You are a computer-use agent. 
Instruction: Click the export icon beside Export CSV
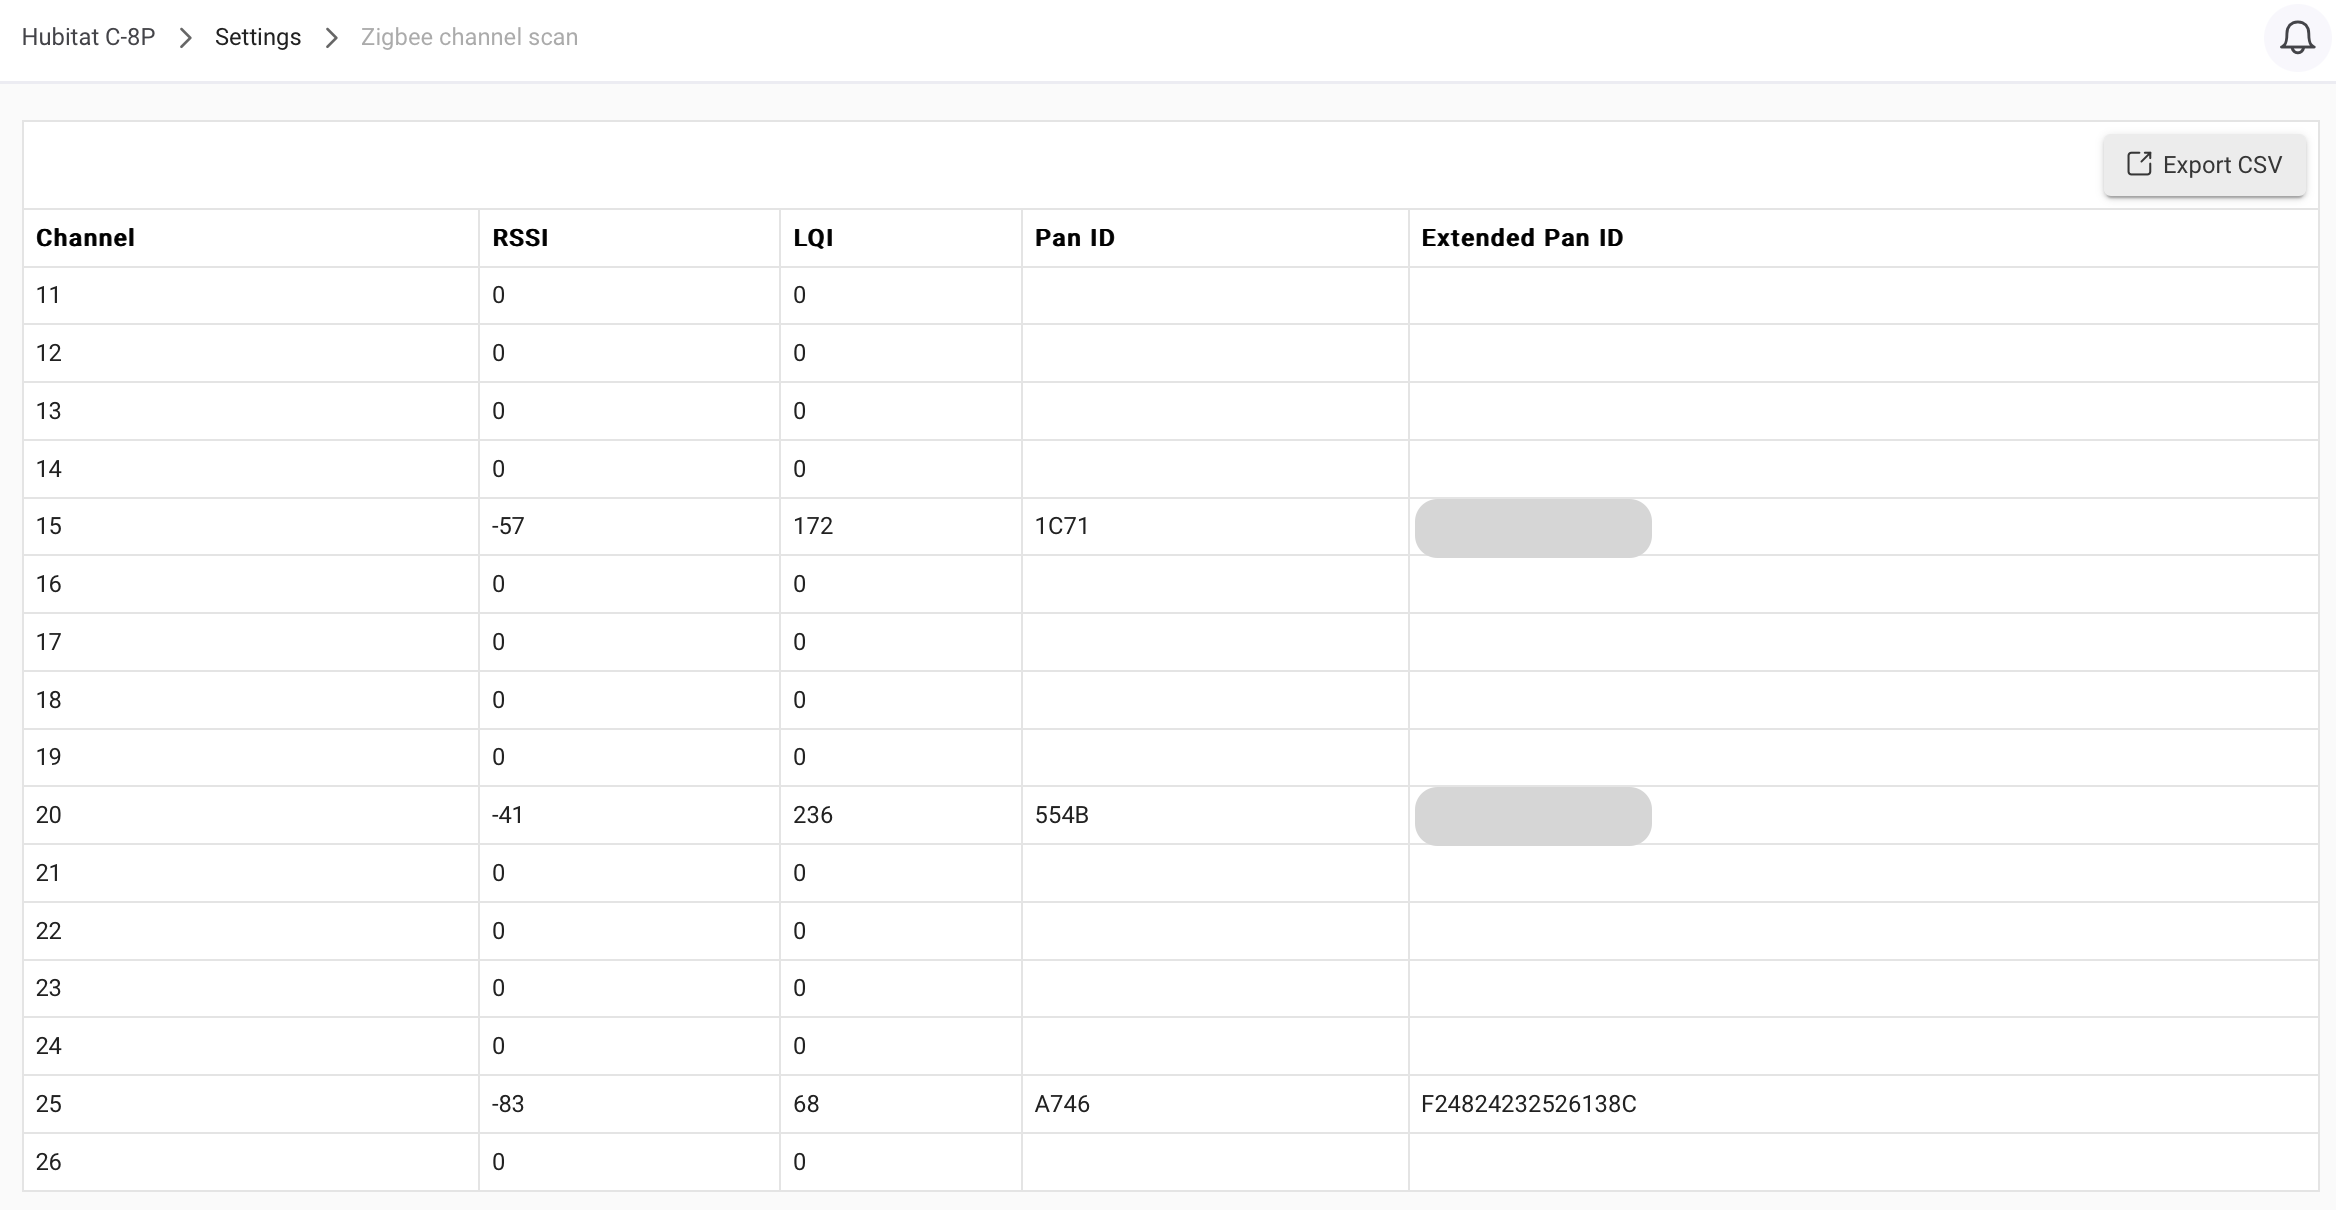(2138, 164)
